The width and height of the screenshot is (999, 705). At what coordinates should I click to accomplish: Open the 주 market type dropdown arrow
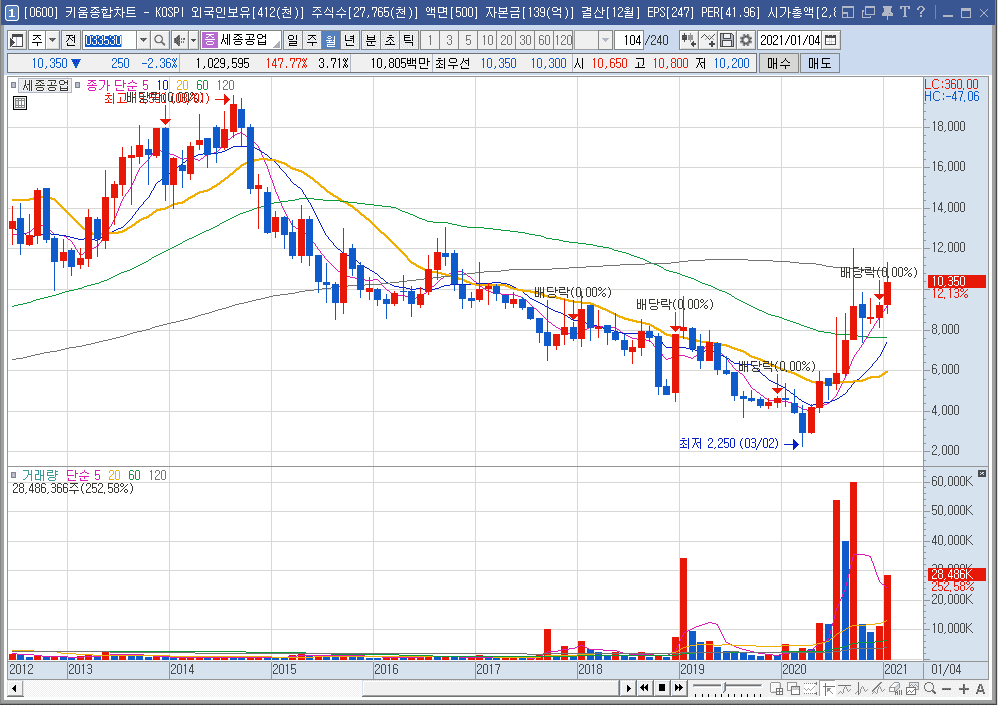coord(52,41)
